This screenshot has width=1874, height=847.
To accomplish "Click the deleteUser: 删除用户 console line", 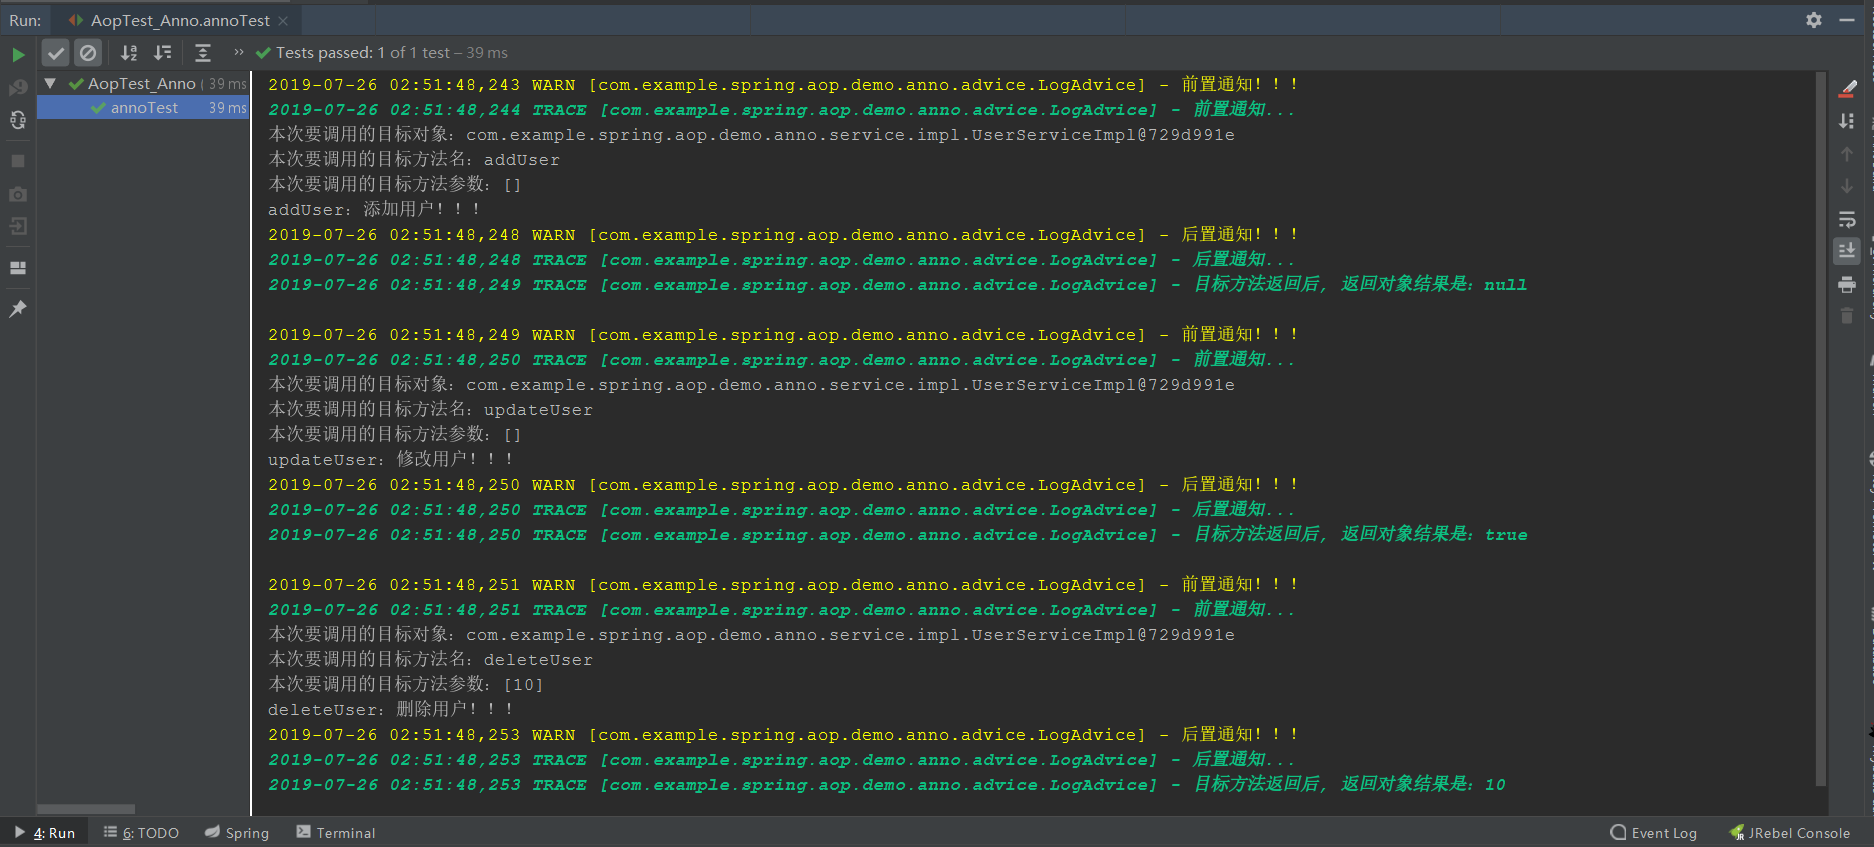I will tap(391, 709).
